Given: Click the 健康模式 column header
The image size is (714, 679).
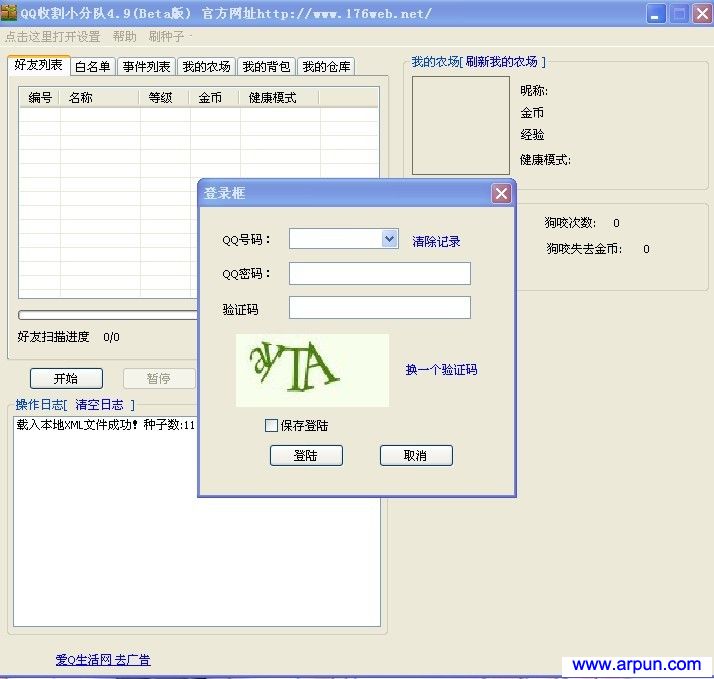Looking at the screenshot, I should point(280,97).
